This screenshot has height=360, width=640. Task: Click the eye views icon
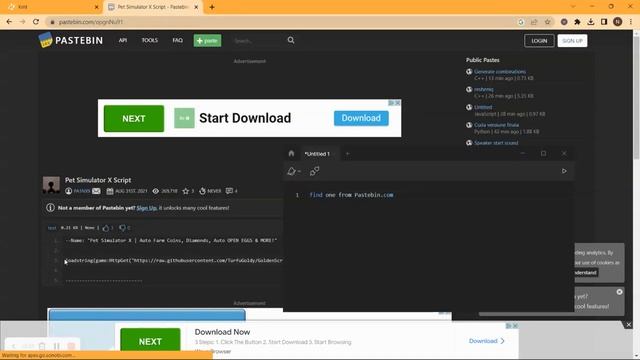[156, 191]
